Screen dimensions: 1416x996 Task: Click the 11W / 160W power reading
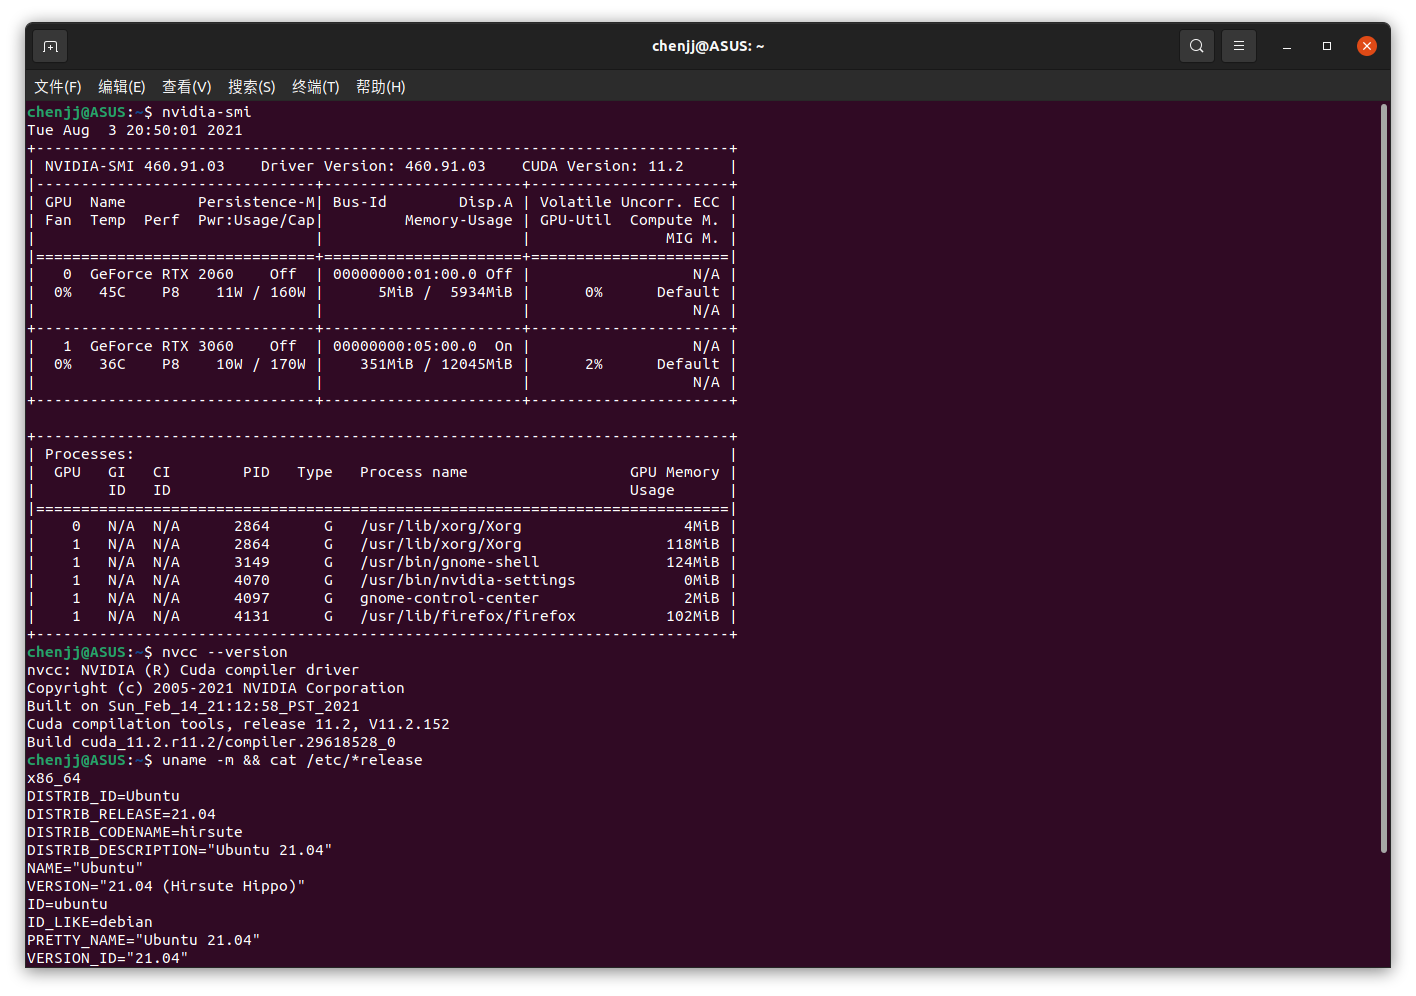(x=261, y=292)
